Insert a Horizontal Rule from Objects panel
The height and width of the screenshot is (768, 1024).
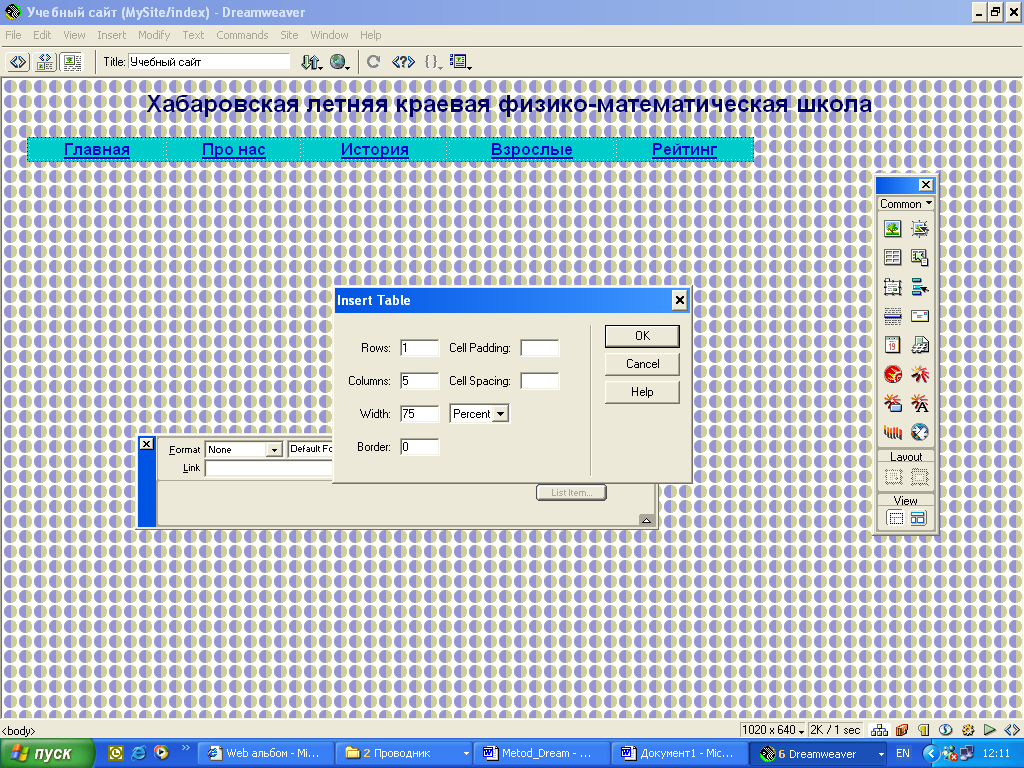892,316
